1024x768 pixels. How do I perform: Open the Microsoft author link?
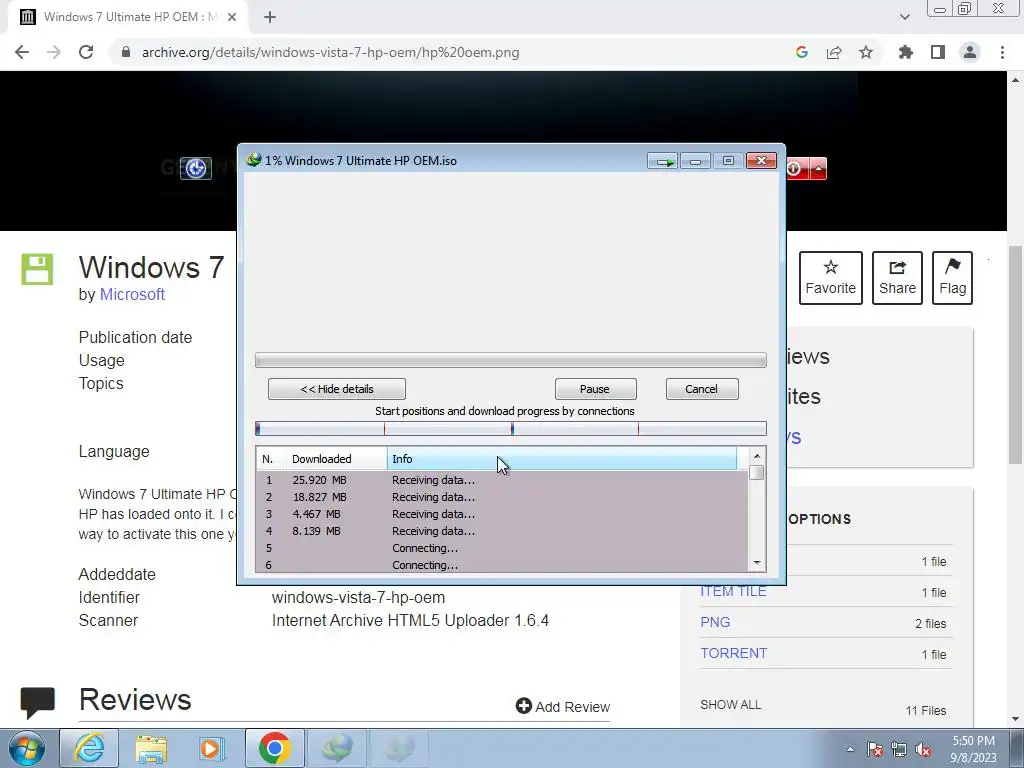132,295
